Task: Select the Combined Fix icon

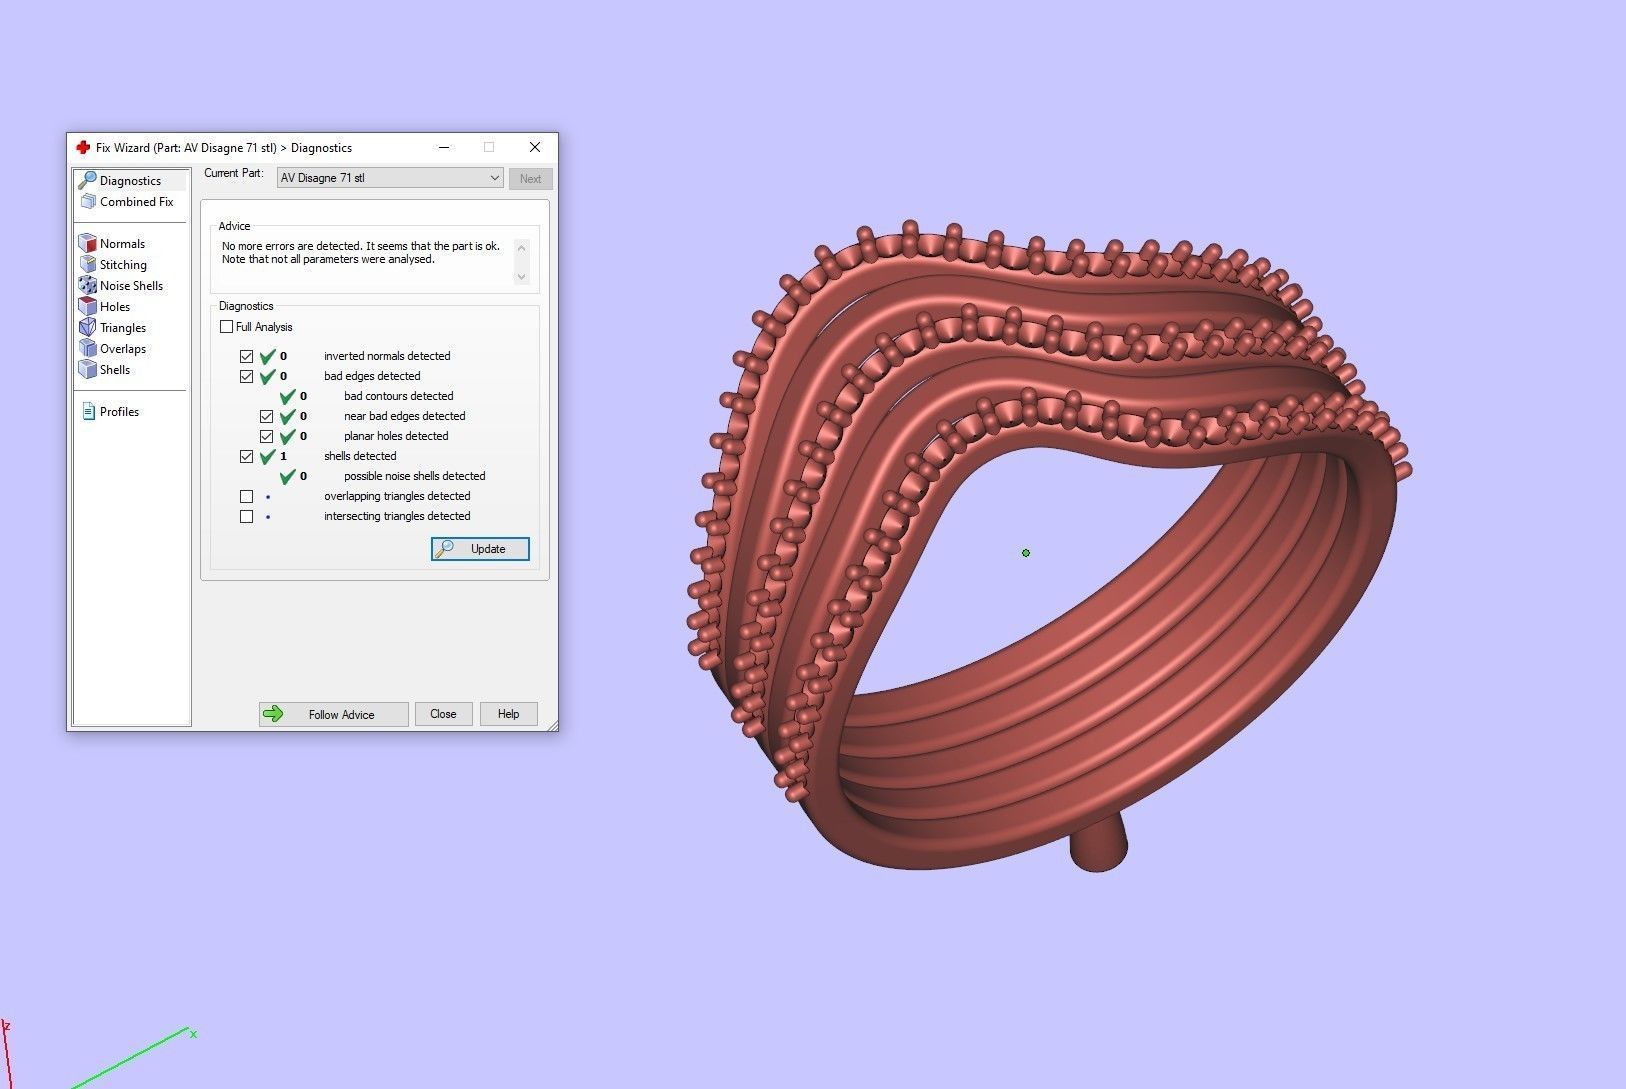Action: click(x=88, y=201)
